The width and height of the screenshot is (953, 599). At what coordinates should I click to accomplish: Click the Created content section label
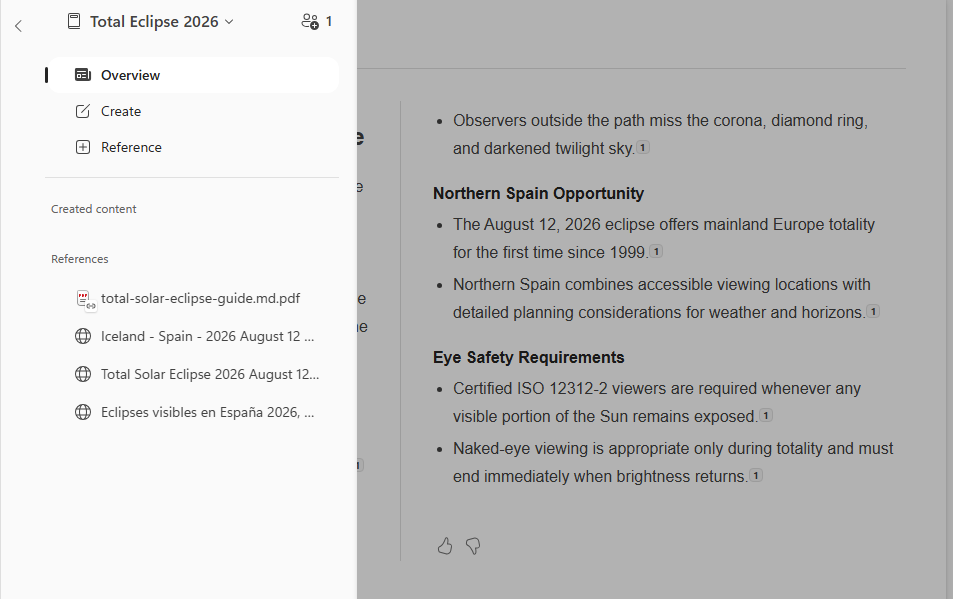pos(94,209)
